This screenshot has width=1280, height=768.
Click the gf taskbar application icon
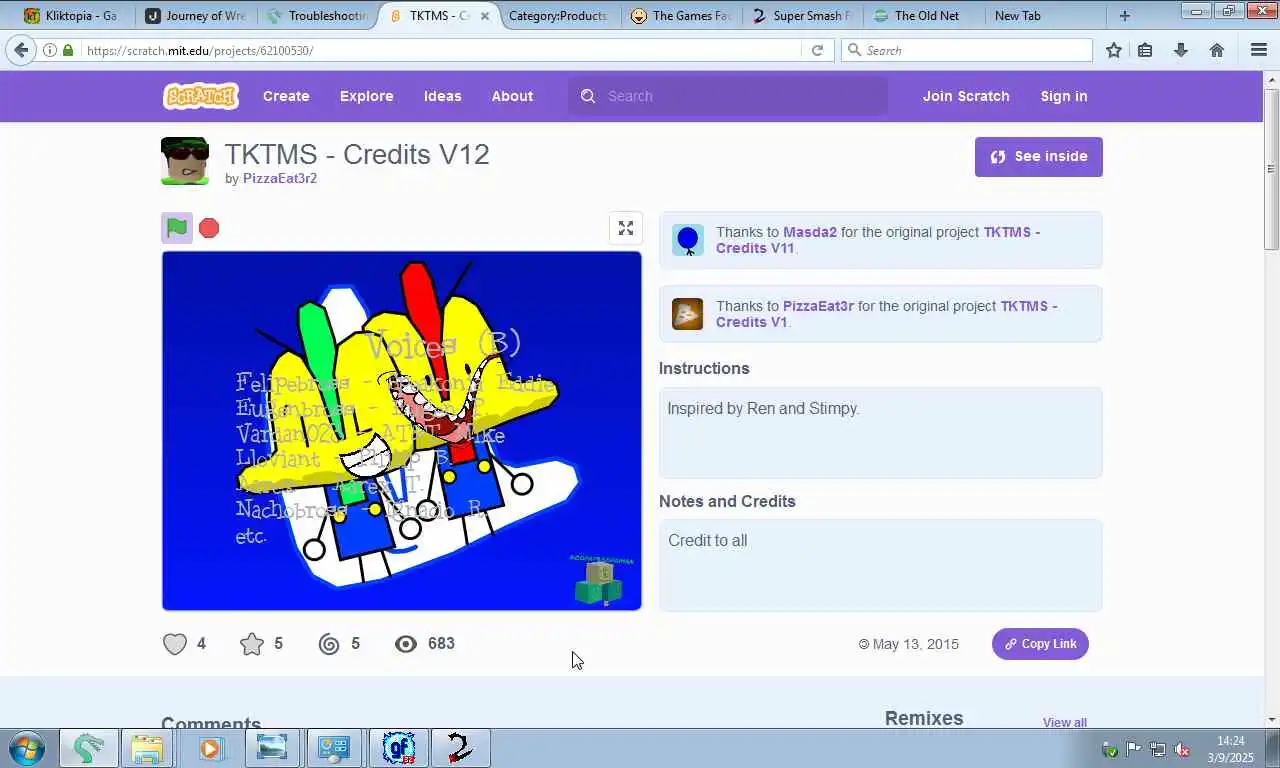(399, 748)
